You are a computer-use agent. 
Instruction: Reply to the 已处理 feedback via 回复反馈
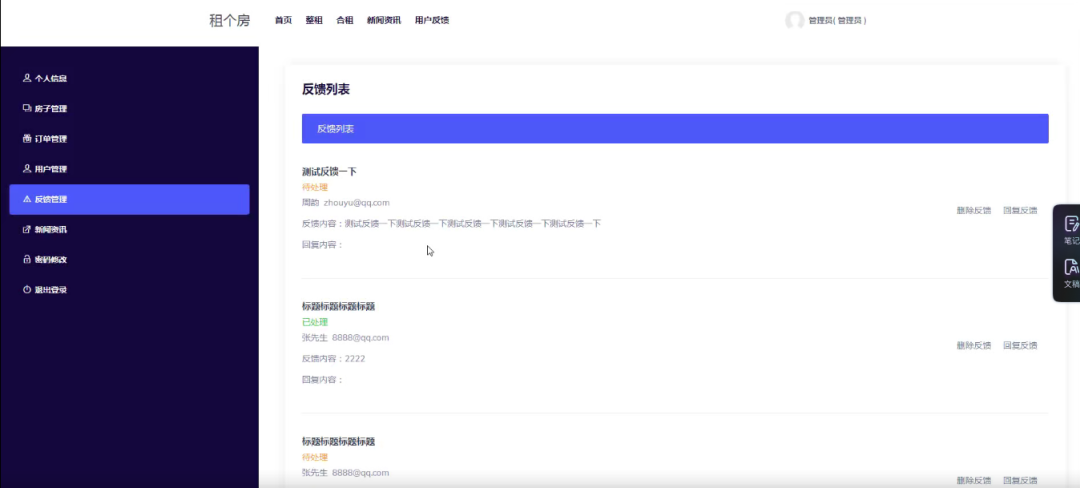(x=1020, y=346)
